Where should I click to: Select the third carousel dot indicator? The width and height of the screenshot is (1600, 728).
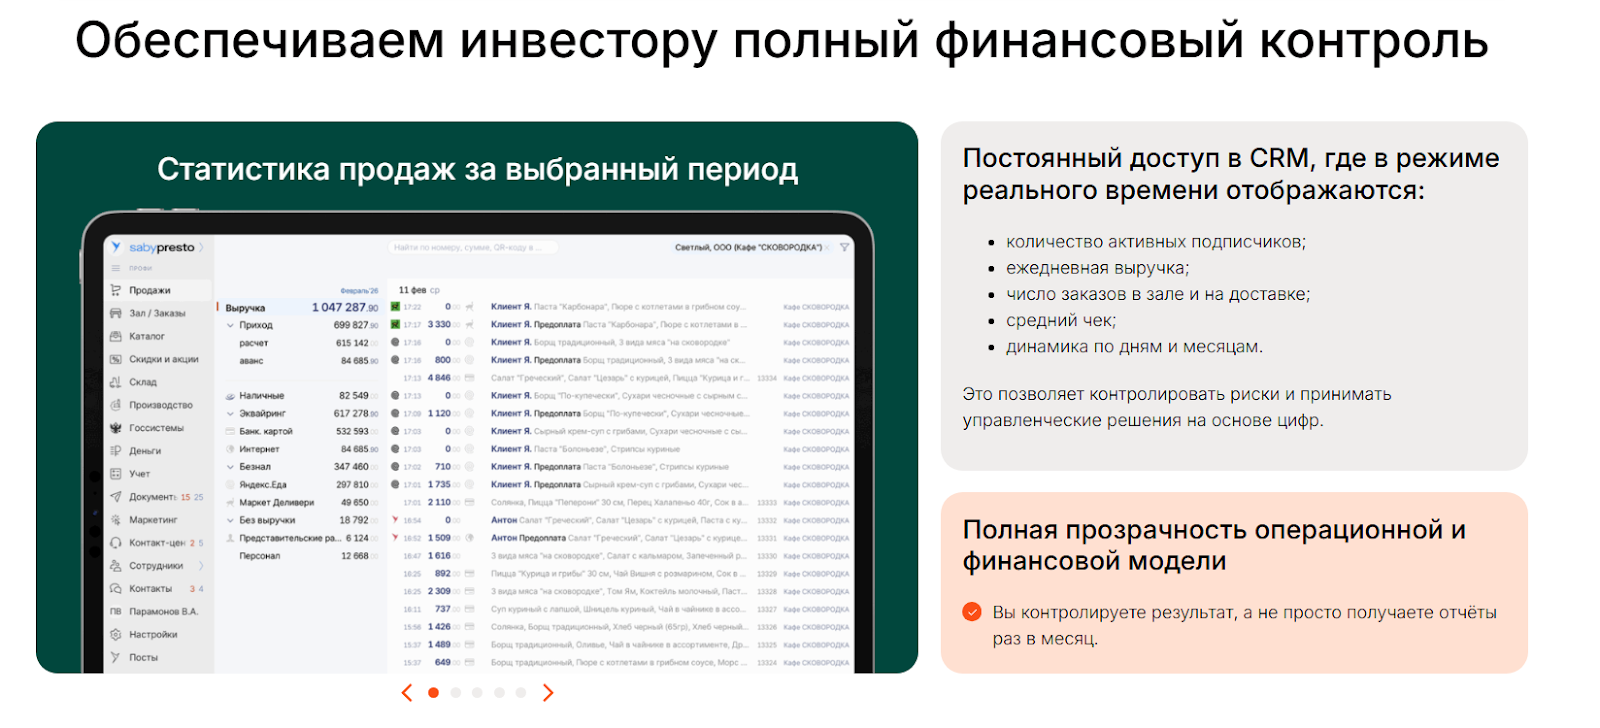pyautogui.click(x=477, y=693)
